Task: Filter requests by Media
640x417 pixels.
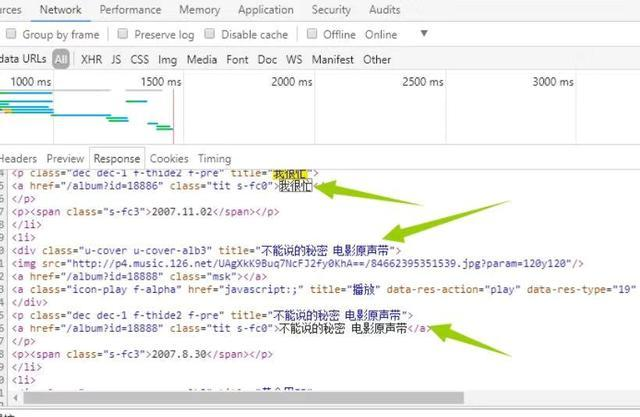Action: tap(202, 60)
